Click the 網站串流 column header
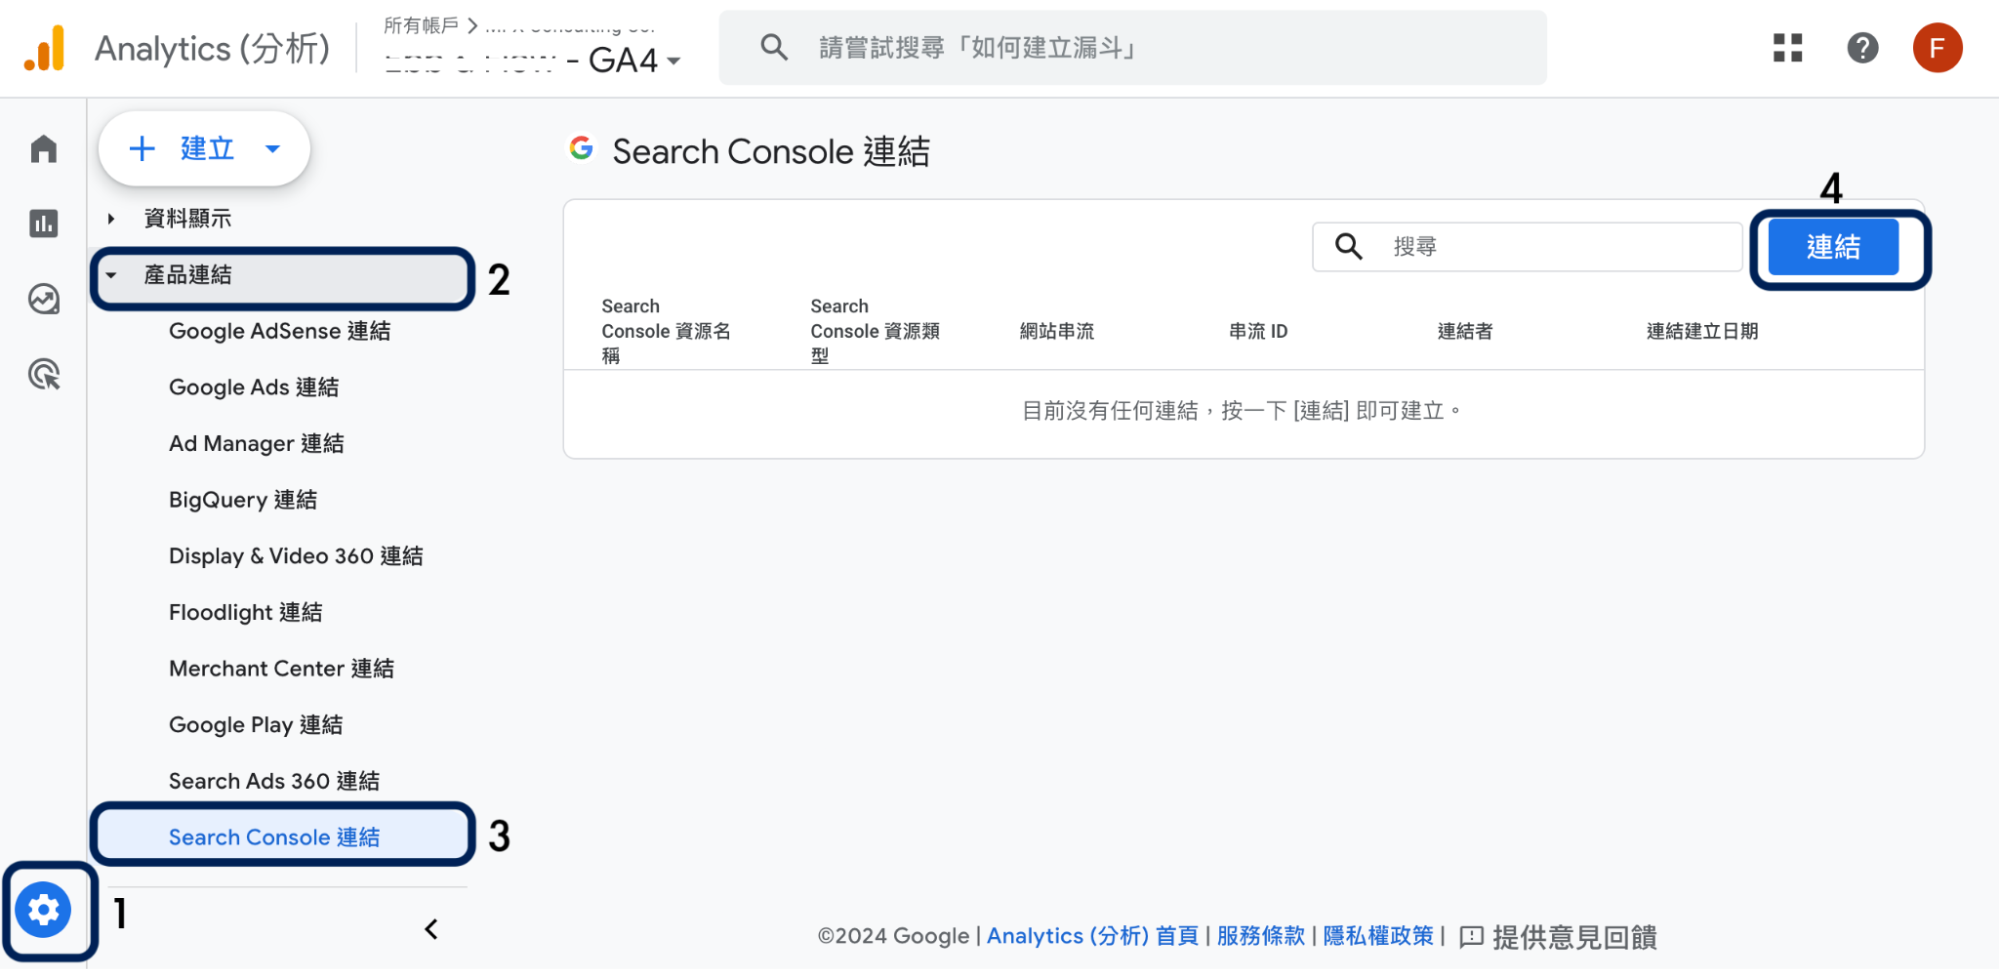The image size is (1999, 970). (x=1057, y=331)
